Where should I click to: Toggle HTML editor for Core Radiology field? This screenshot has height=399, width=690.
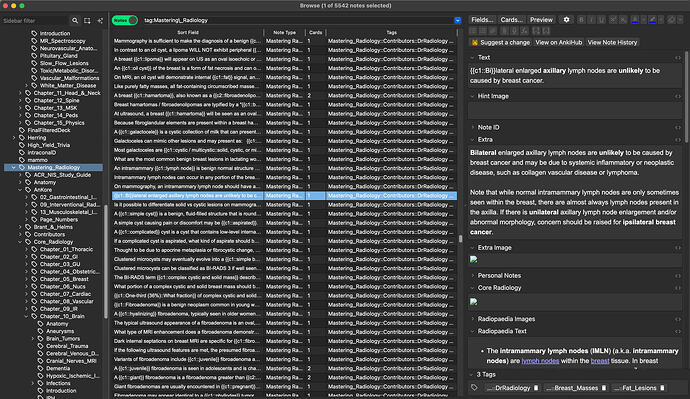pyautogui.click(x=678, y=288)
